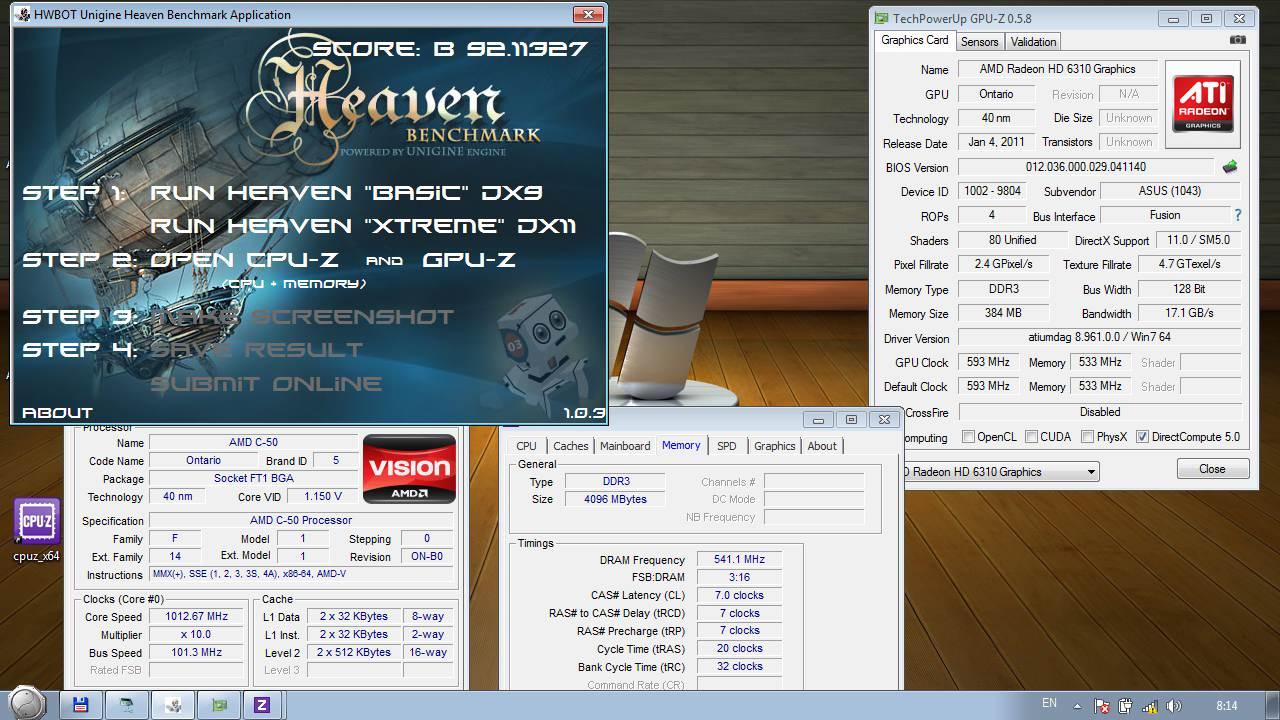Click the Bandwidth value 17.1 GB/s
This screenshot has height=720, width=1280.
pyautogui.click(x=1189, y=313)
